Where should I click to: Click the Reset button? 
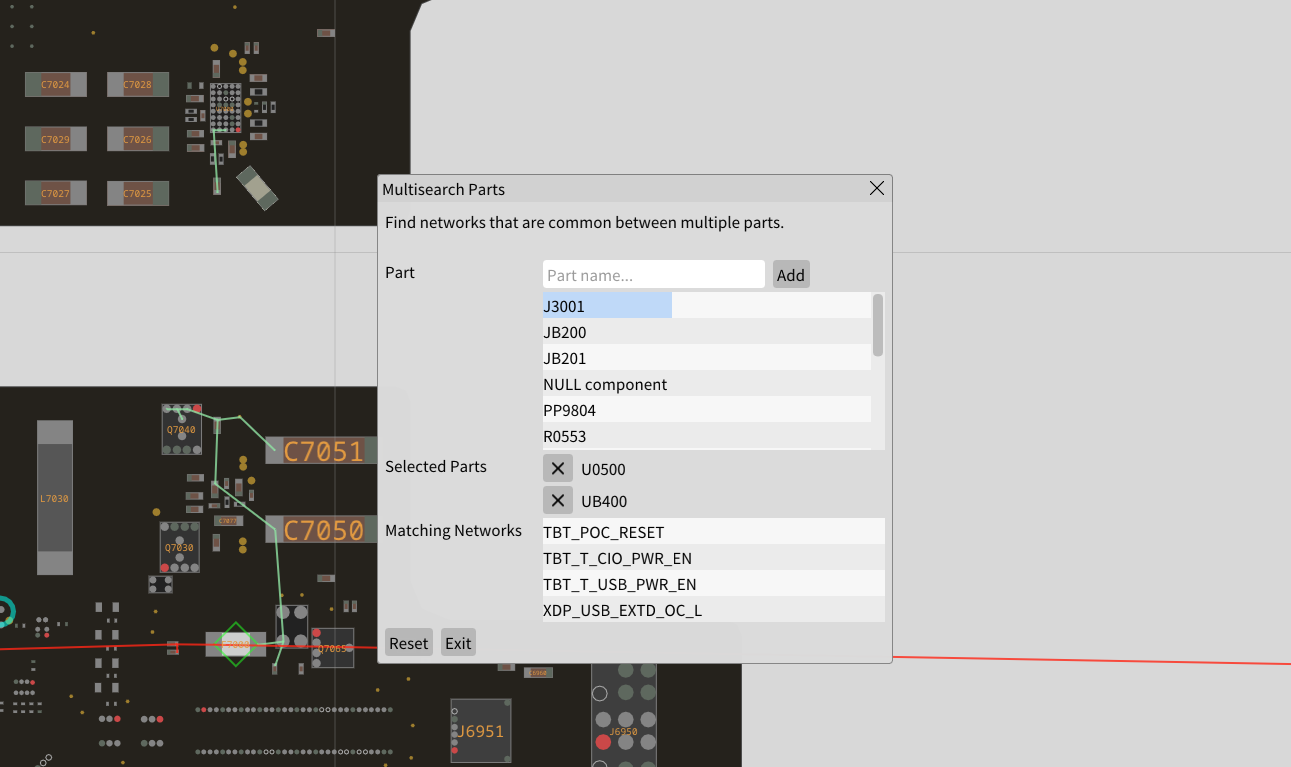click(408, 643)
